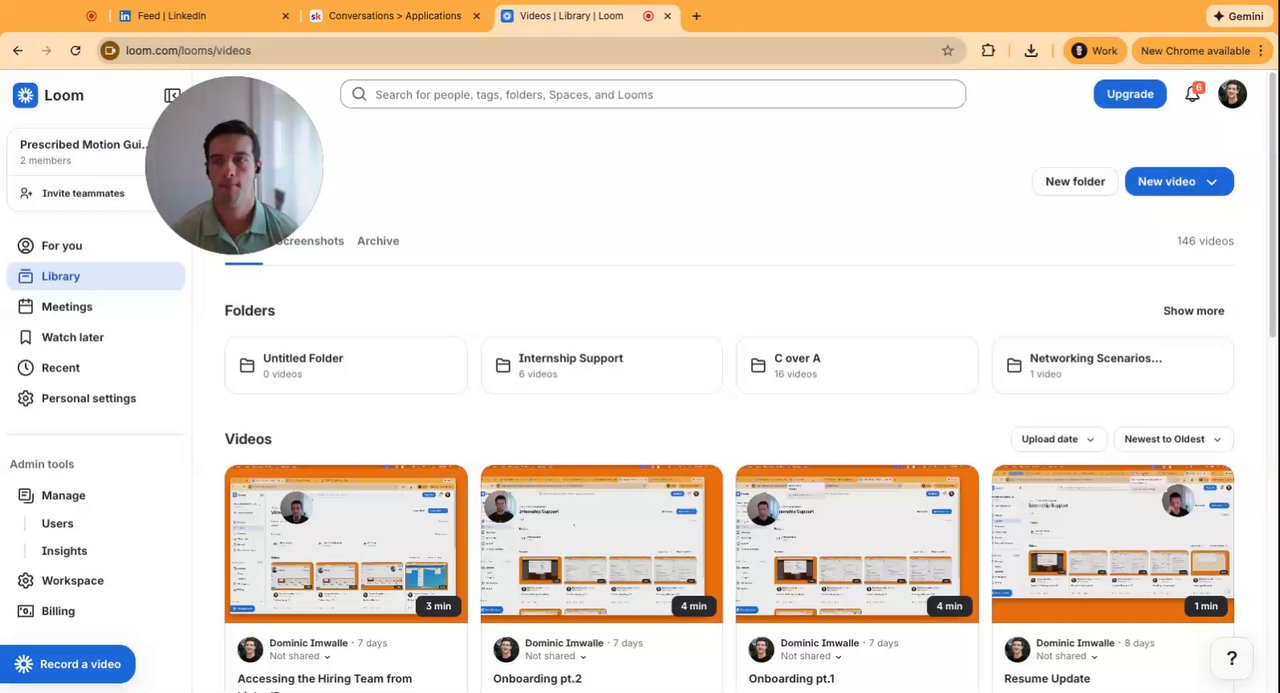Show more folders
The height and width of the screenshot is (693, 1280).
(x=1193, y=311)
